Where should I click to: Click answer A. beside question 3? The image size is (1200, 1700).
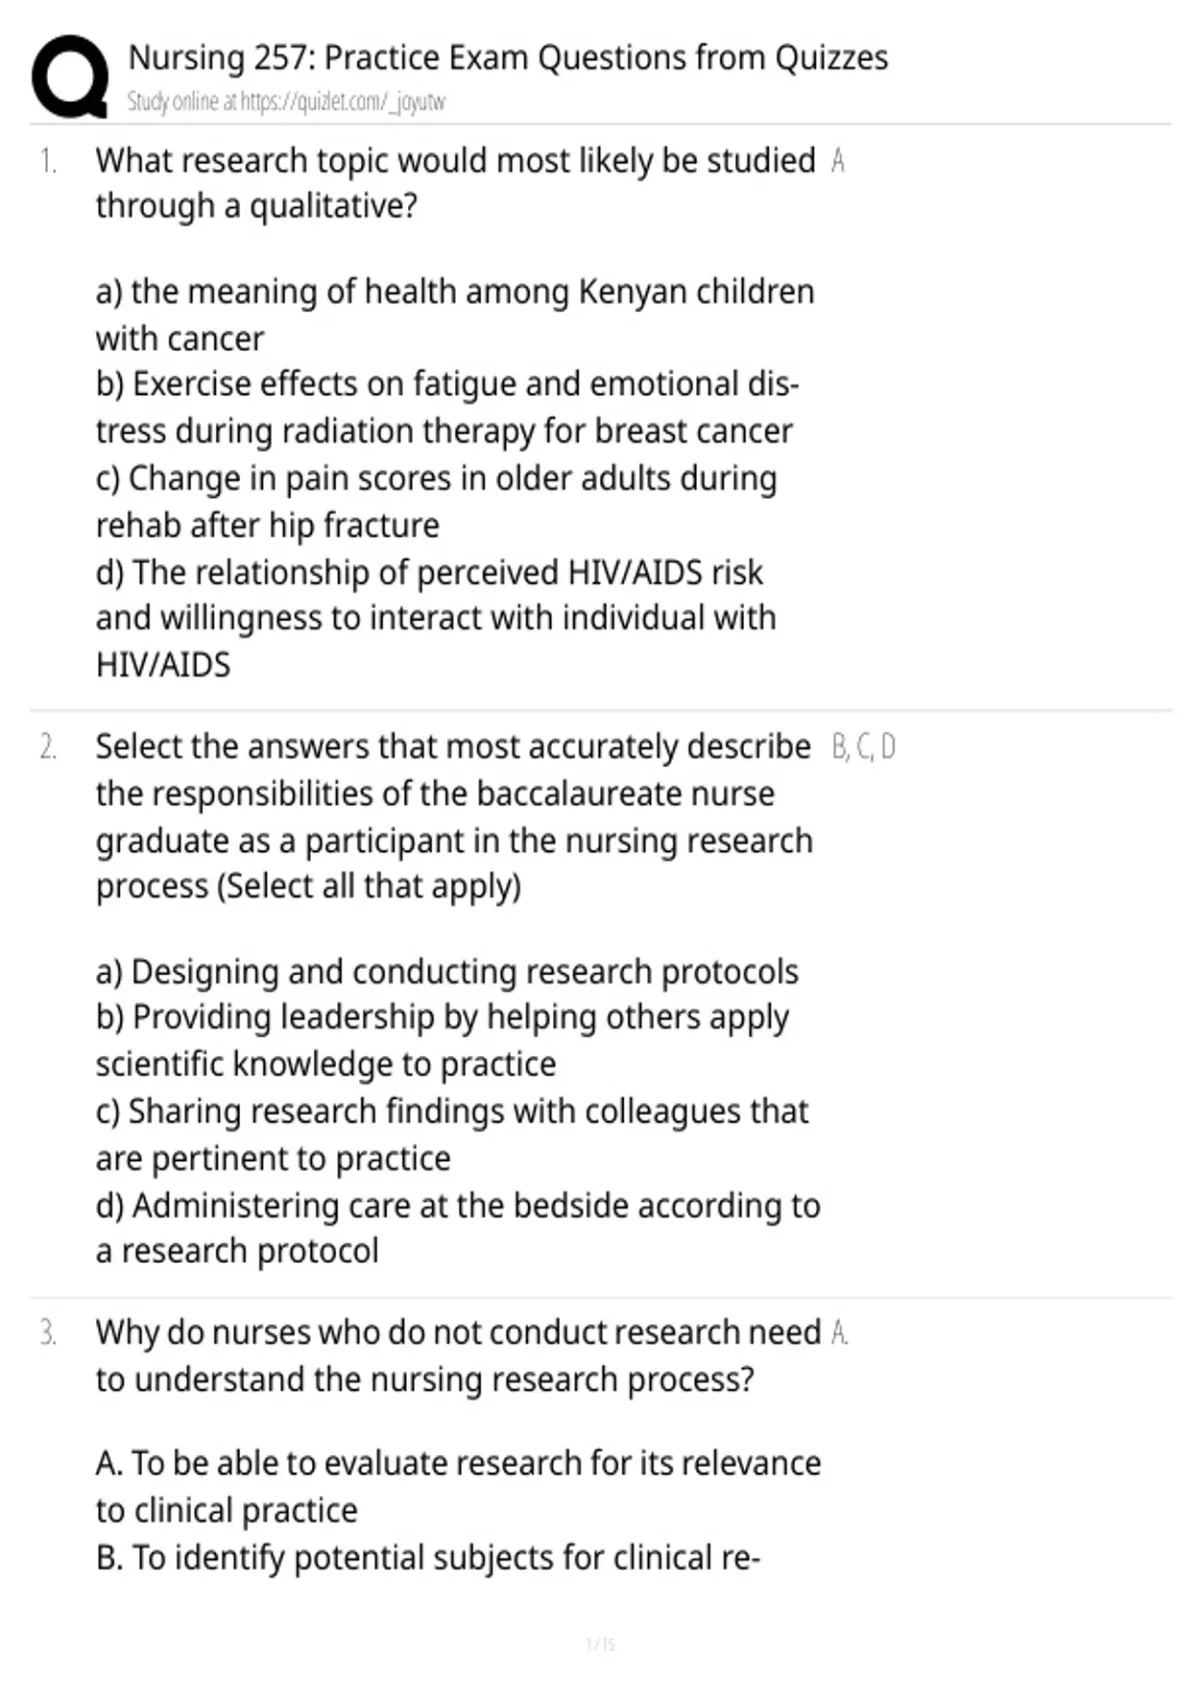coord(840,1333)
